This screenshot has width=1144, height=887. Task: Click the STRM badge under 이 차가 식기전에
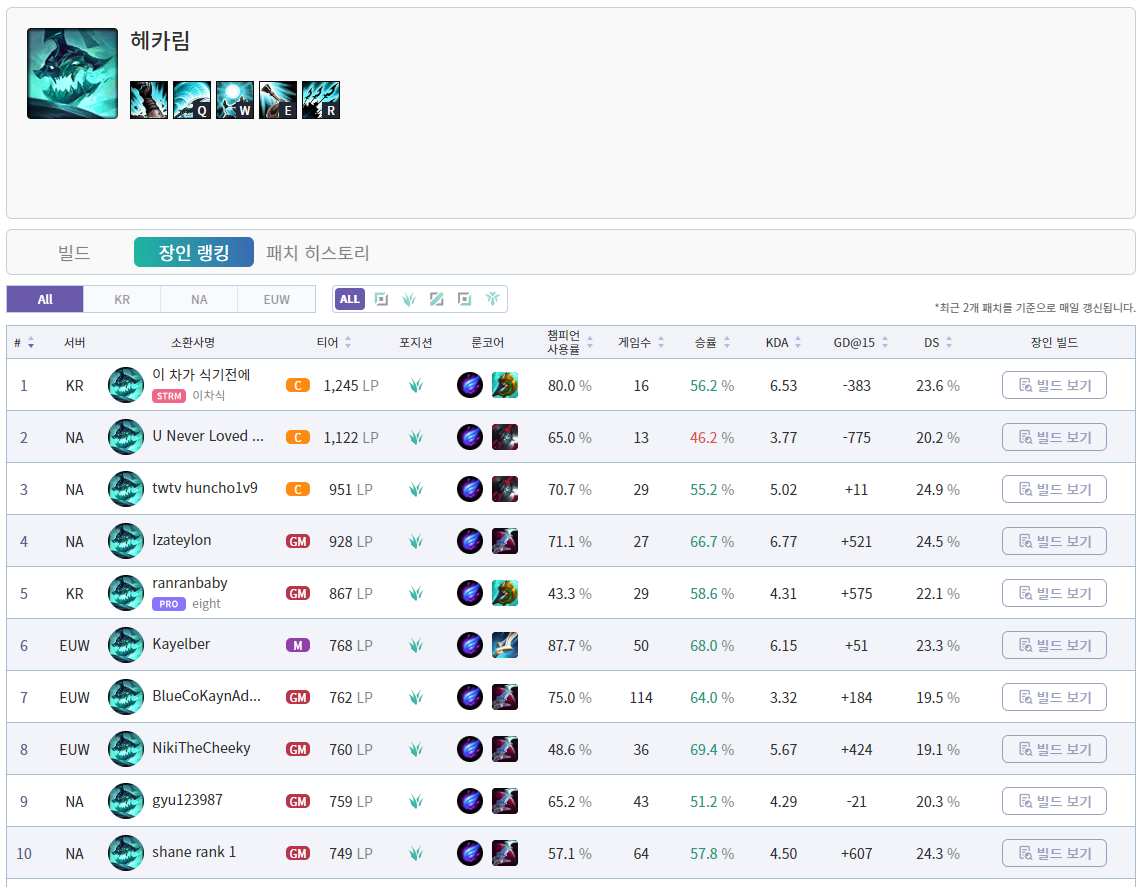[169, 396]
